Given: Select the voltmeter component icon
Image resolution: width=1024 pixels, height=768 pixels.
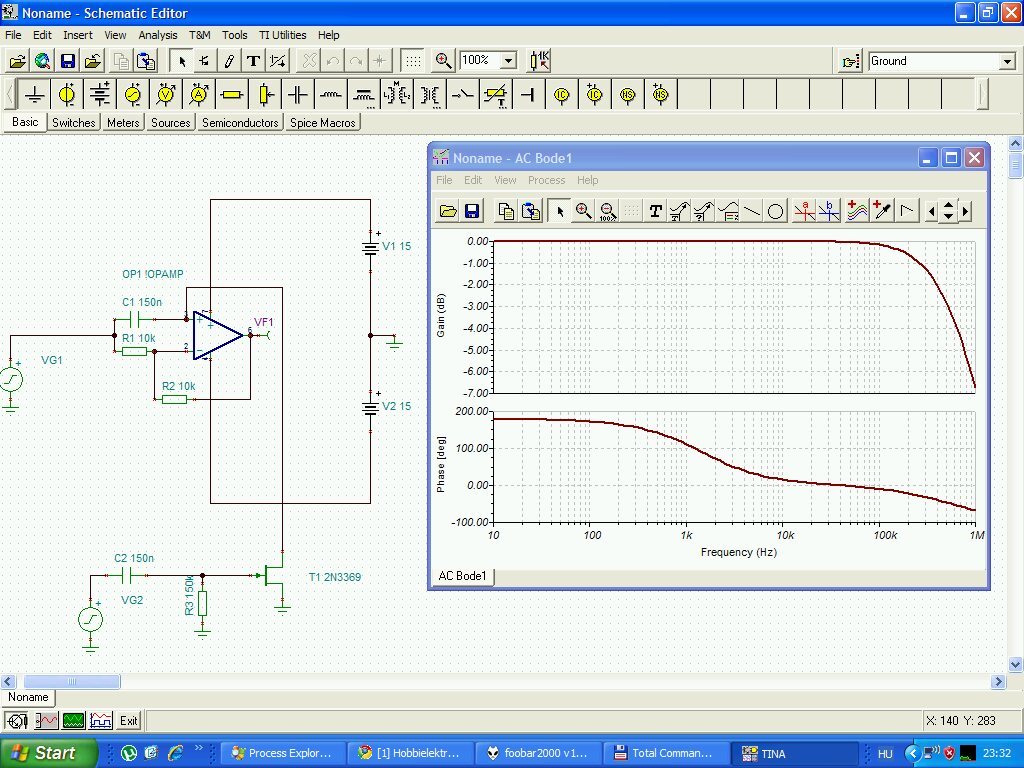Looking at the screenshot, I should coord(166,95).
